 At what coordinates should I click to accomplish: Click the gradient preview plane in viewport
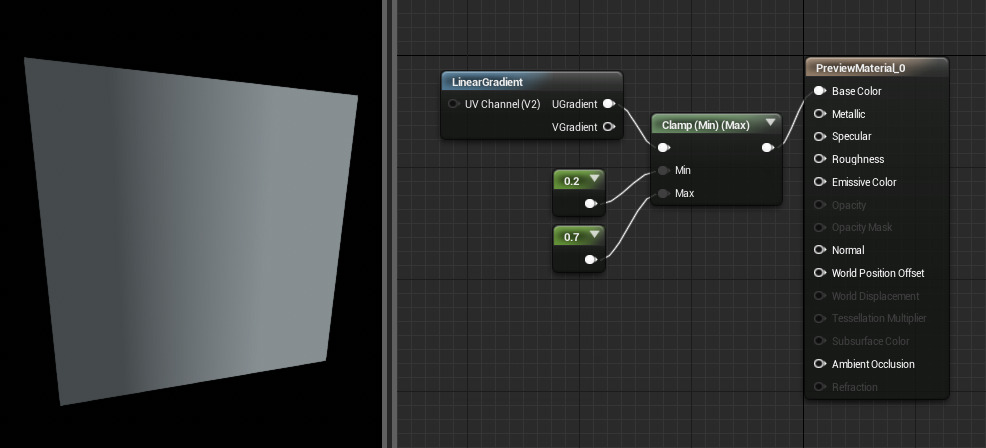pyautogui.click(x=190, y=230)
